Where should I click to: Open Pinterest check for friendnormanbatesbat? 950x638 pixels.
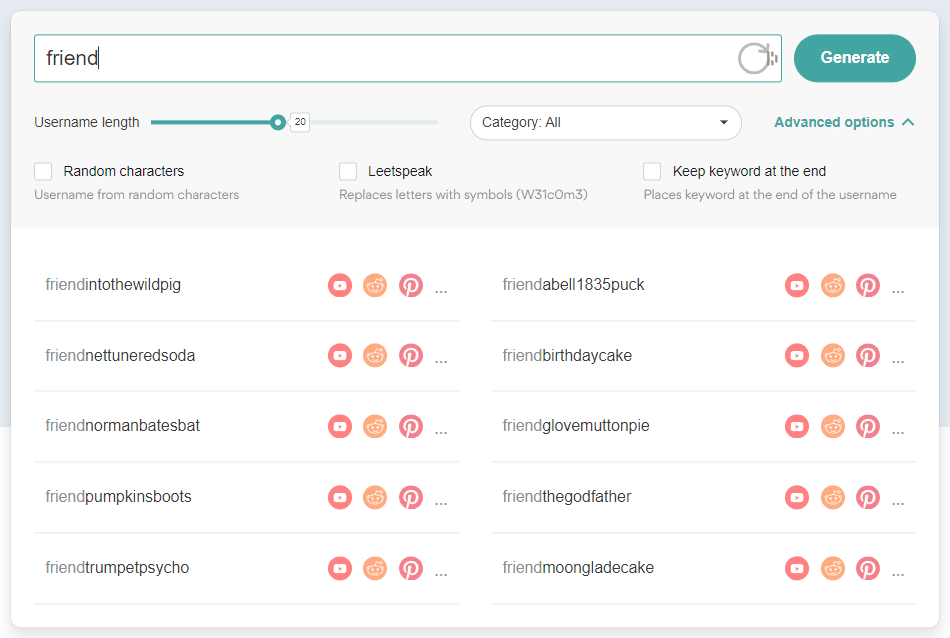point(411,427)
